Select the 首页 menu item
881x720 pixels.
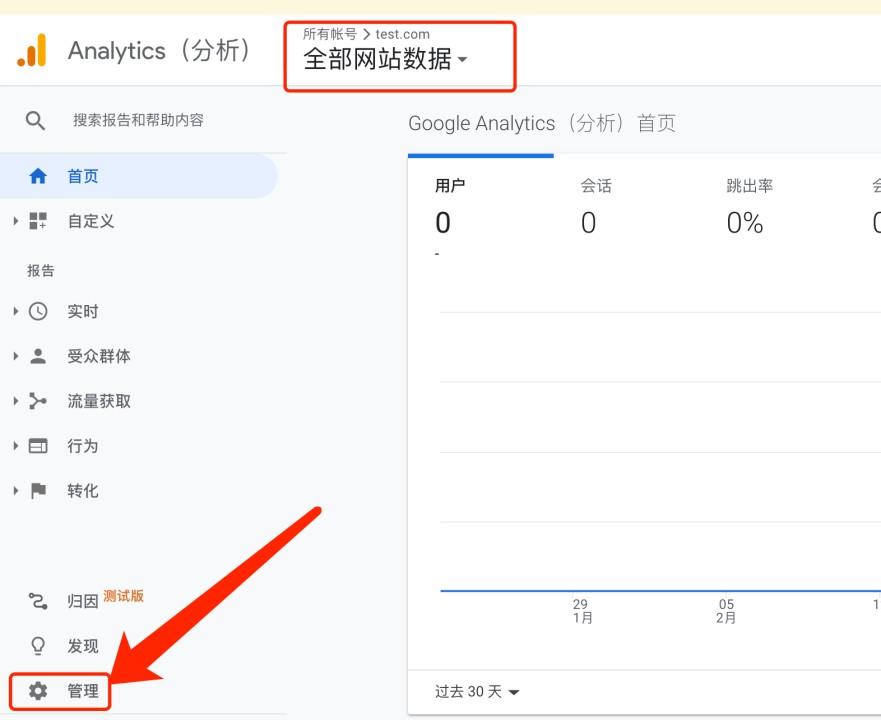83,175
